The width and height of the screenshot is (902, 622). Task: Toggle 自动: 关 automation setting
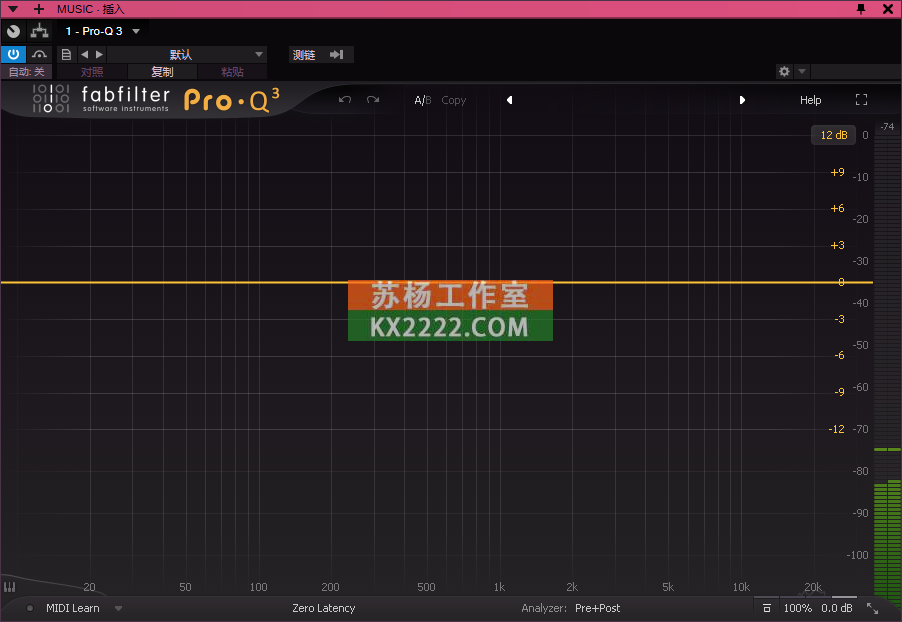26,72
